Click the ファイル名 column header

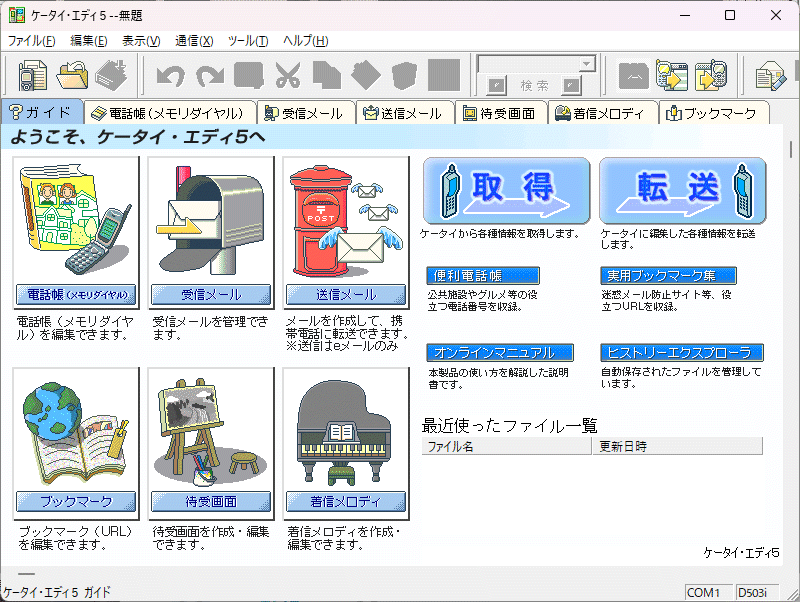pos(506,446)
